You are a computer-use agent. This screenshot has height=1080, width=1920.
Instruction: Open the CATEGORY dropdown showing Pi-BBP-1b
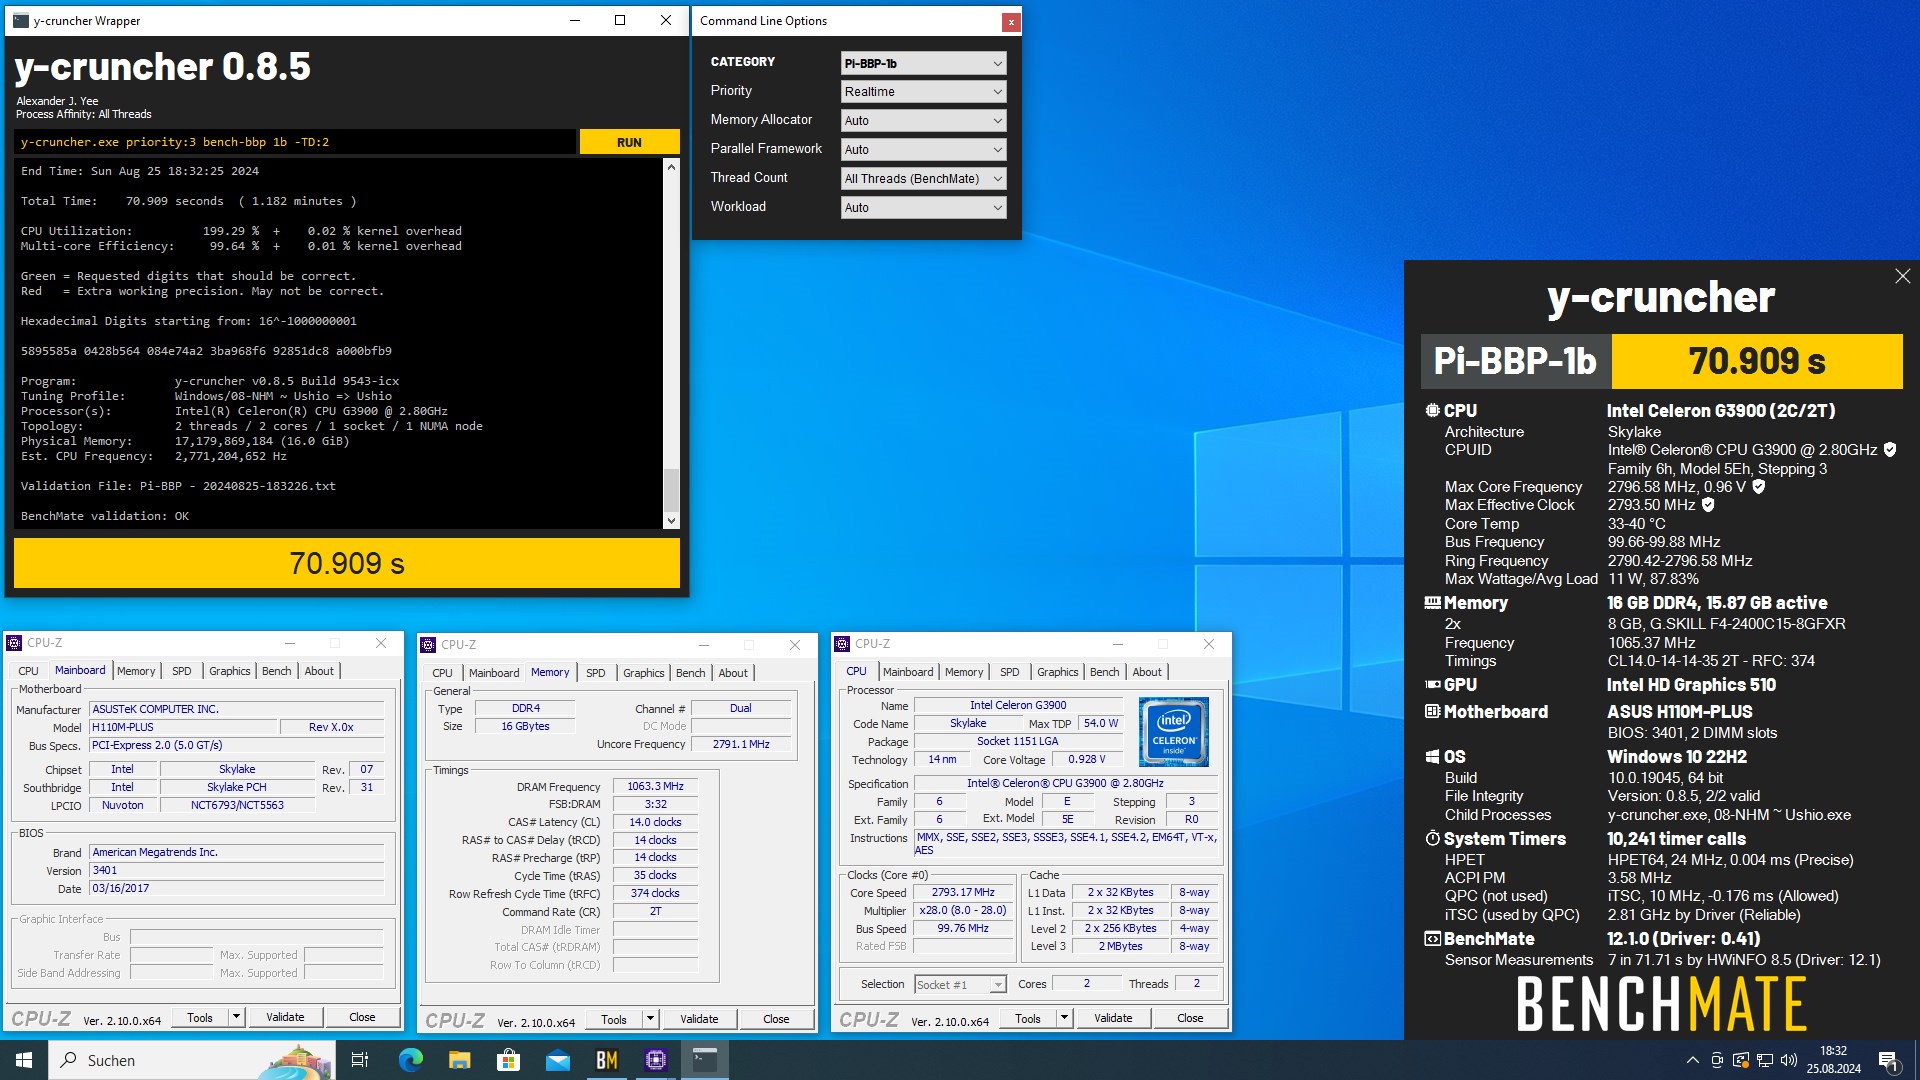tap(923, 63)
